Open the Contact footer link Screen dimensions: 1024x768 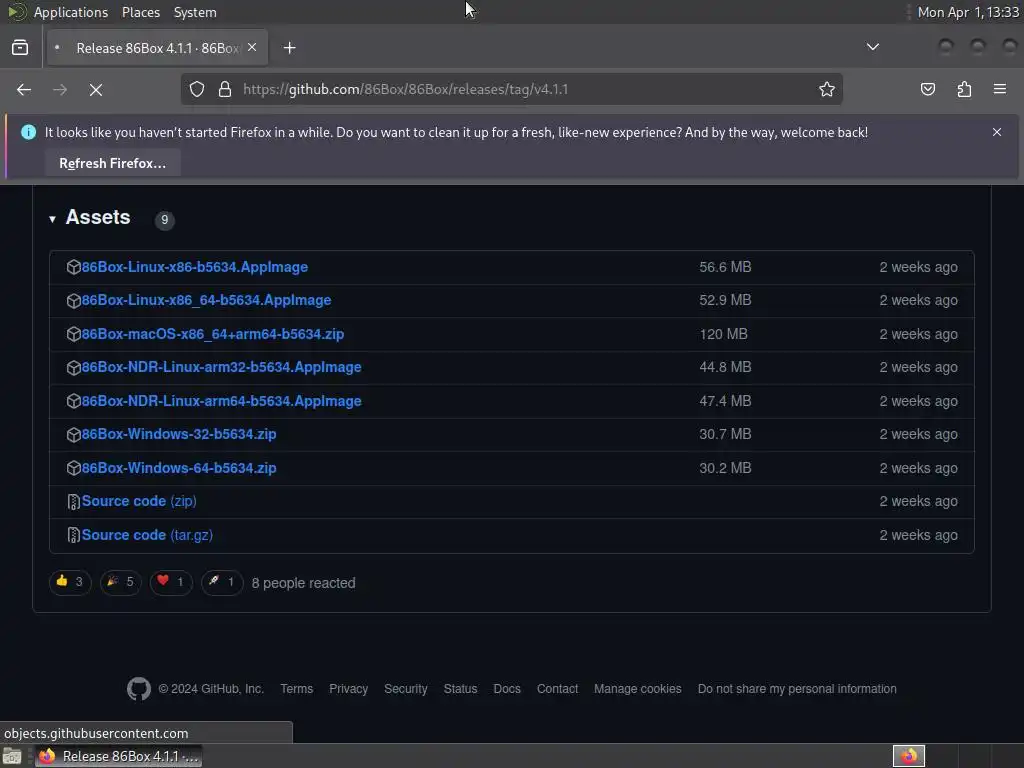[x=557, y=689]
